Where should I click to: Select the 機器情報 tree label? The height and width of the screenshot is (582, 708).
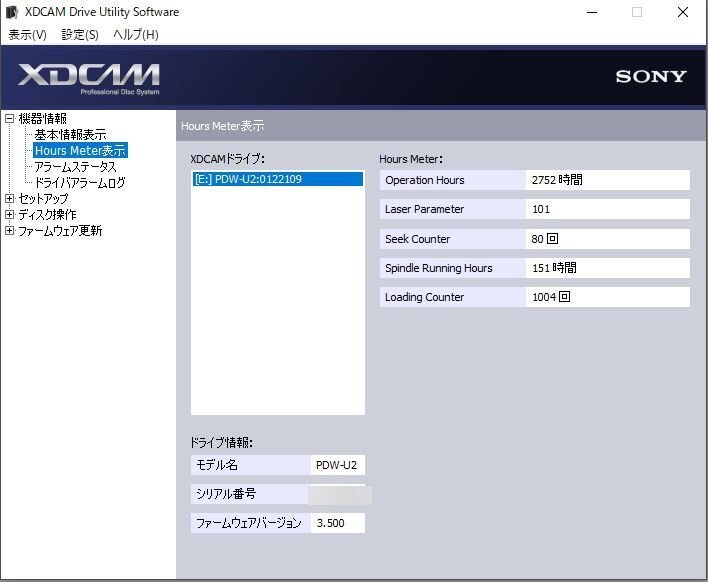(42, 119)
